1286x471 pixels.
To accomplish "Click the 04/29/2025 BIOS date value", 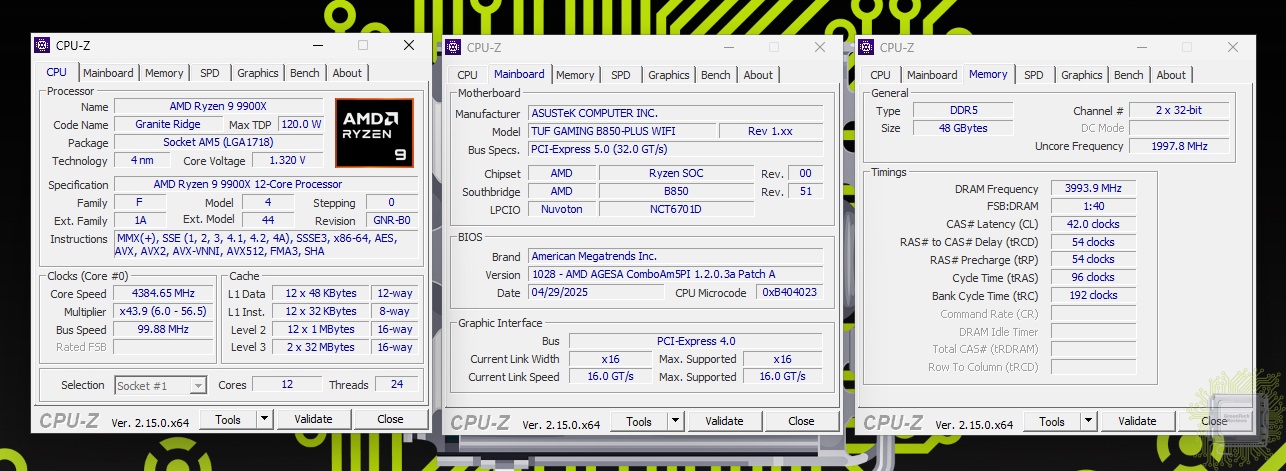I will (595, 292).
